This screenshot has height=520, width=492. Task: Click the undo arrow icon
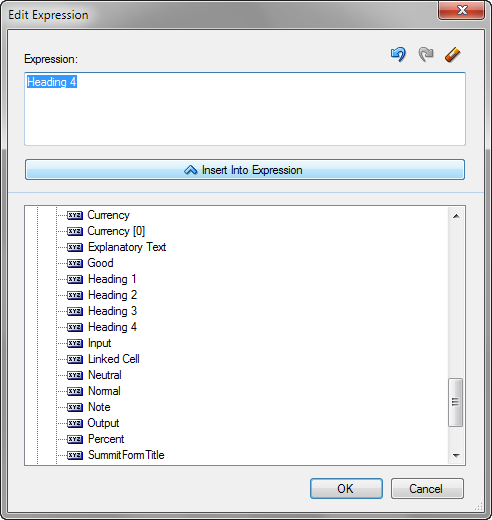[398, 54]
